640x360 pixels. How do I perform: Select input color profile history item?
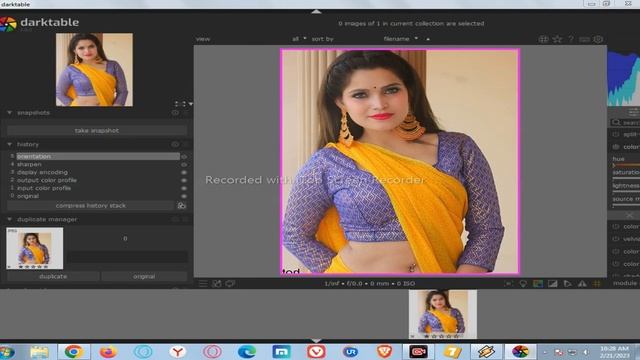point(44,188)
